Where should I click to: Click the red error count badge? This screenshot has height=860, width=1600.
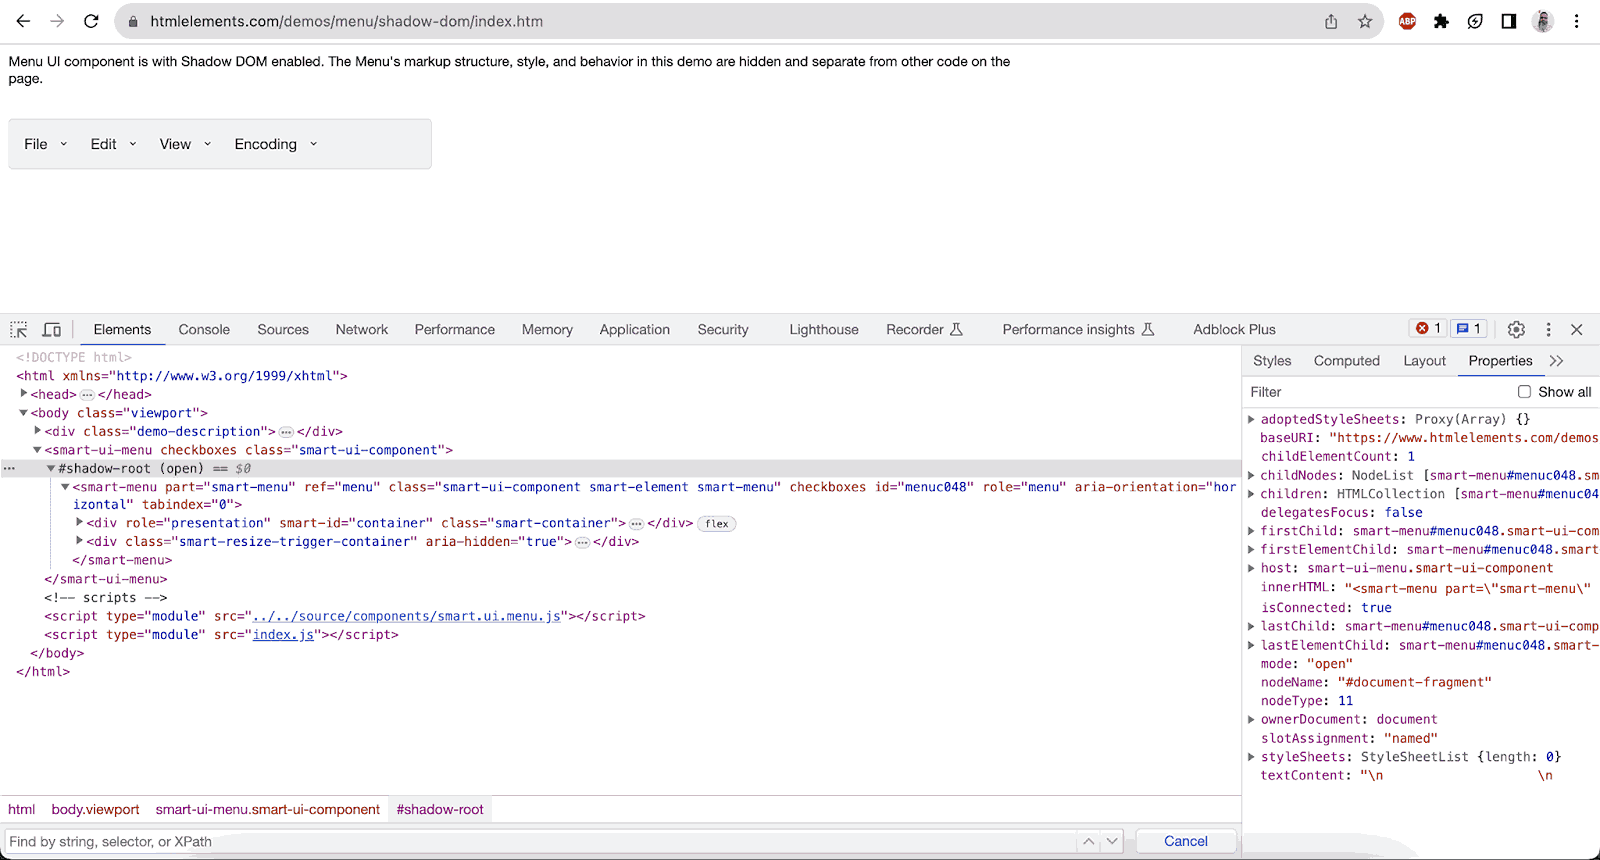(1428, 329)
